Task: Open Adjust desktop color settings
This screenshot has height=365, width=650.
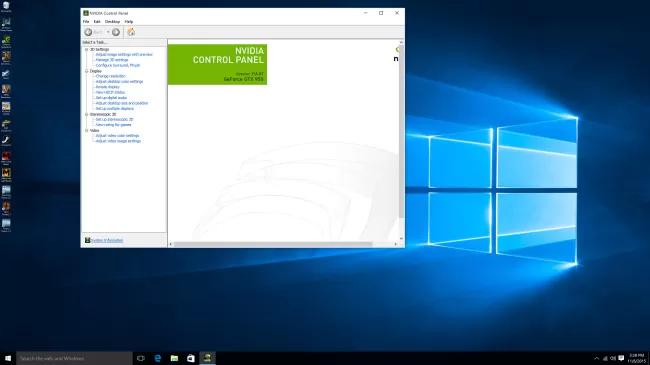Action: pyautogui.click(x=119, y=81)
